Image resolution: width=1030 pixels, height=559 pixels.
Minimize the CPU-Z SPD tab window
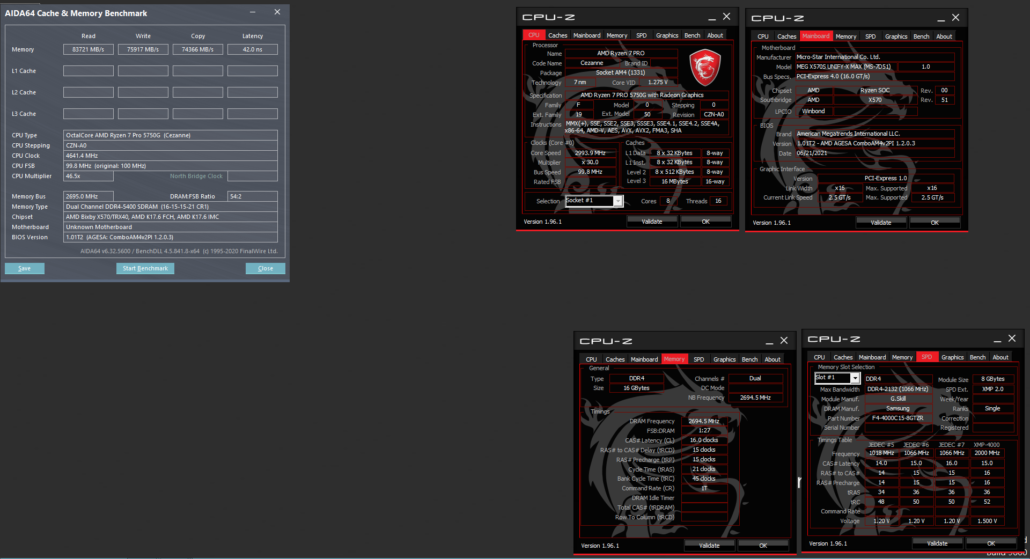point(996,340)
